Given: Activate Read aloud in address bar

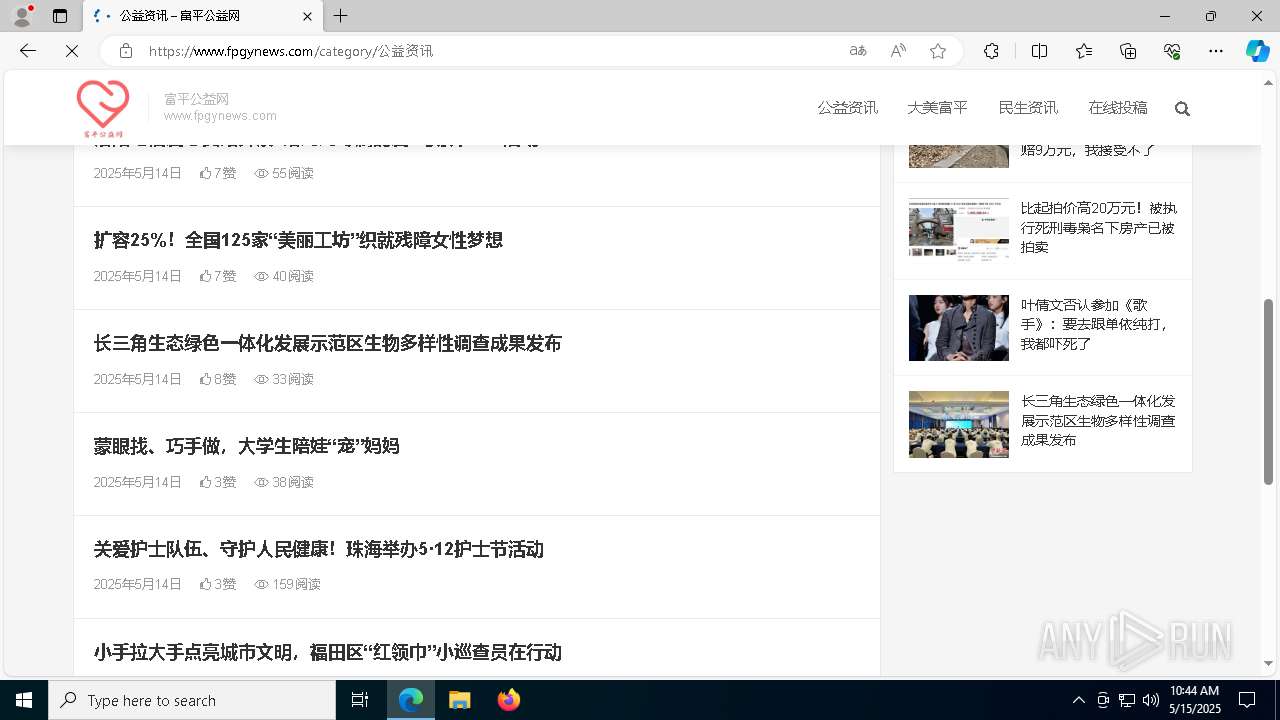Looking at the screenshot, I should coord(898,51).
